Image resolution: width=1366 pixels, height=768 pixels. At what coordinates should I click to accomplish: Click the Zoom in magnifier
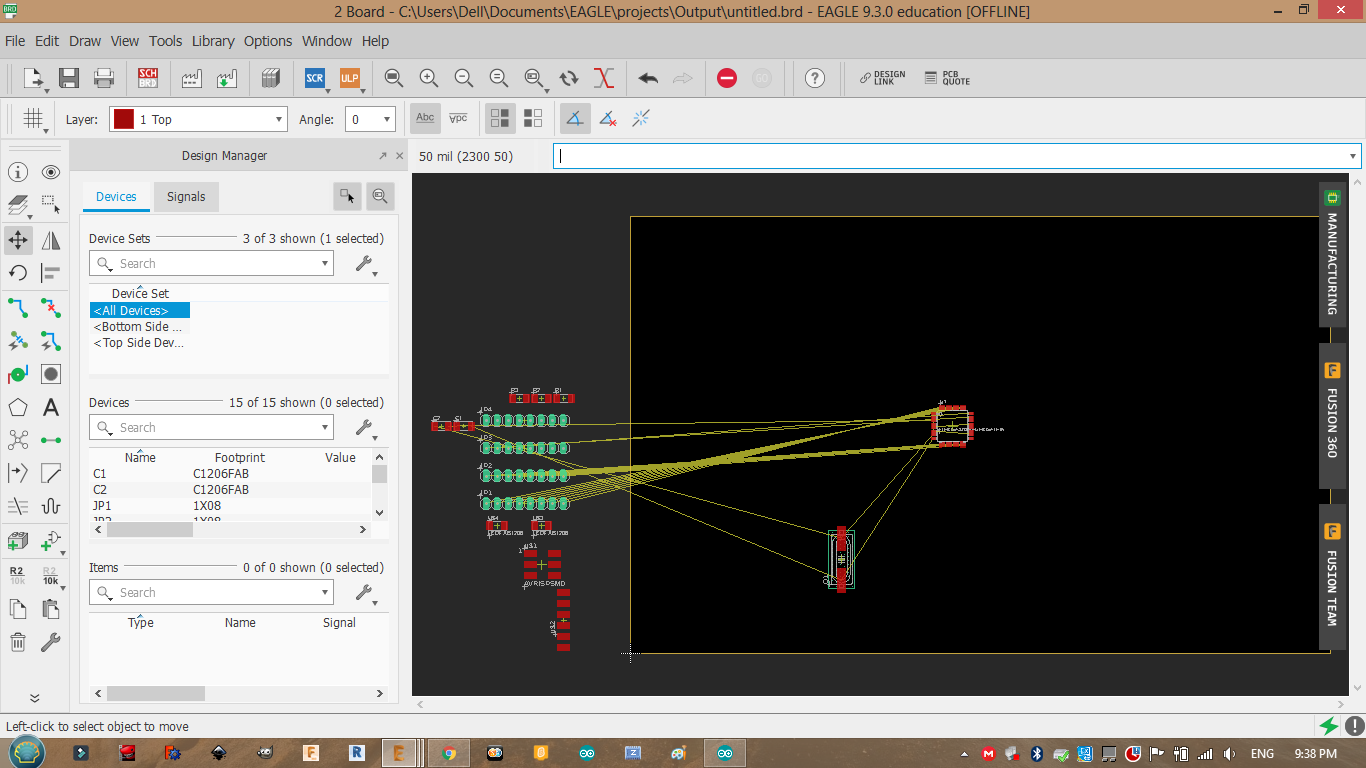(x=429, y=78)
